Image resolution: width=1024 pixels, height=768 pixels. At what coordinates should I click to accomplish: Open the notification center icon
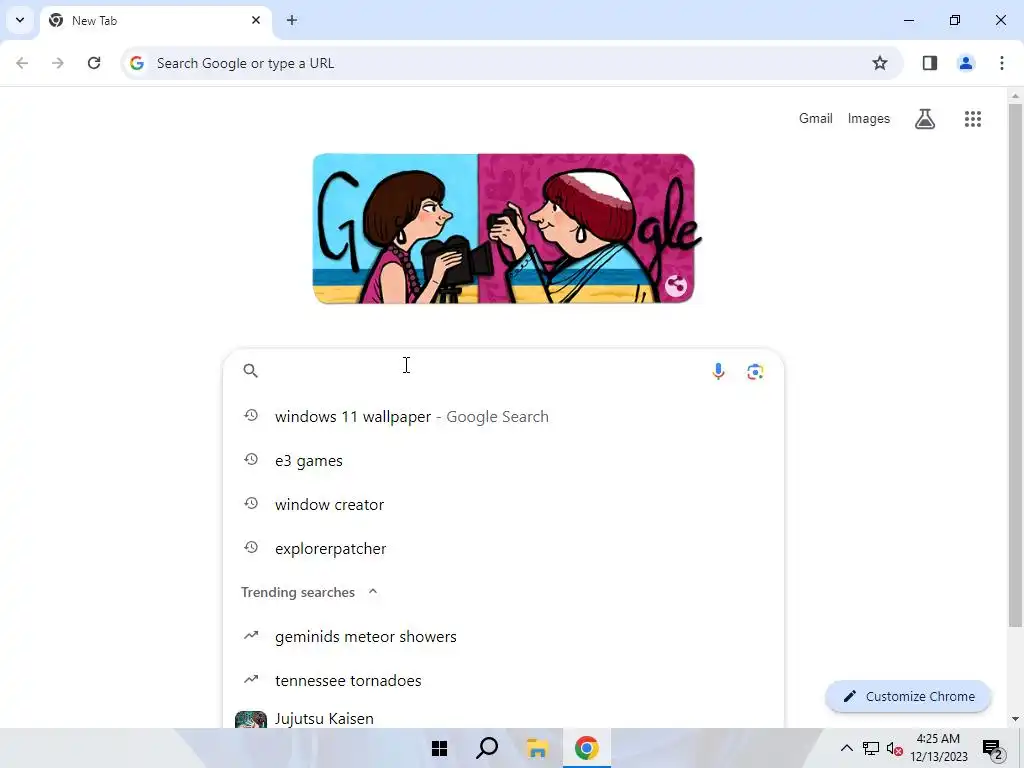pyautogui.click(x=993, y=749)
